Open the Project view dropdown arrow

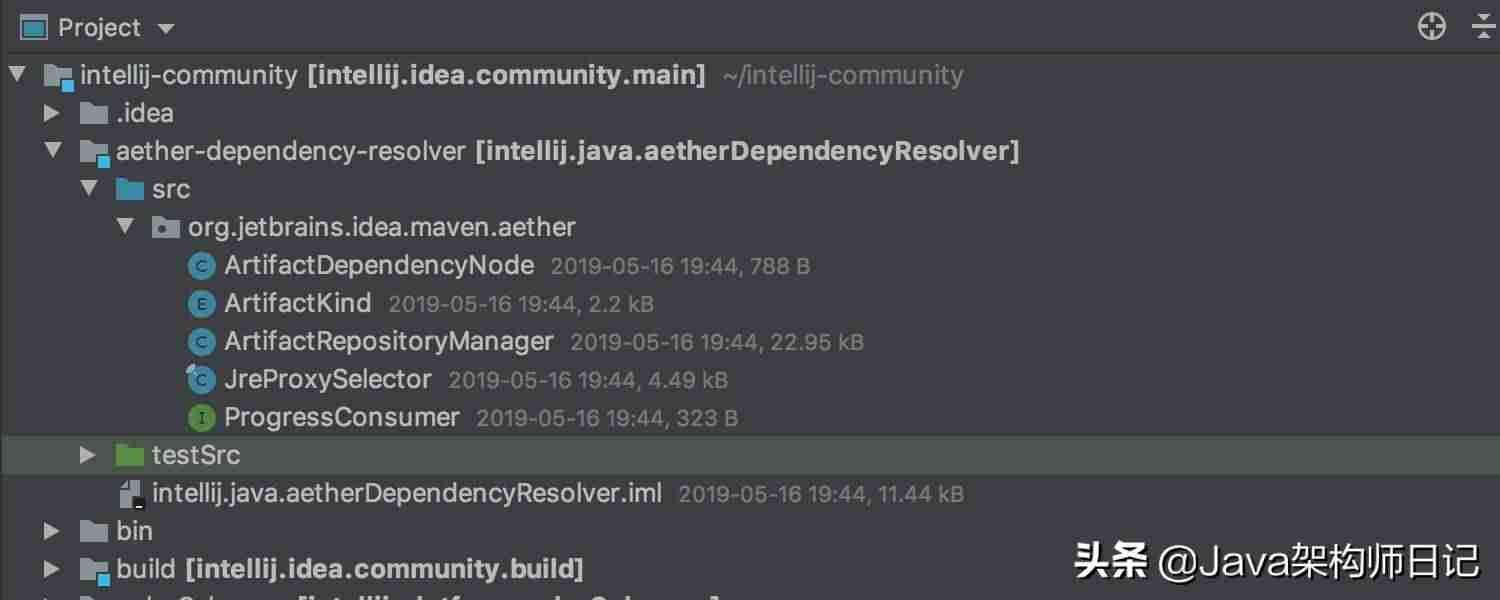tap(166, 29)
